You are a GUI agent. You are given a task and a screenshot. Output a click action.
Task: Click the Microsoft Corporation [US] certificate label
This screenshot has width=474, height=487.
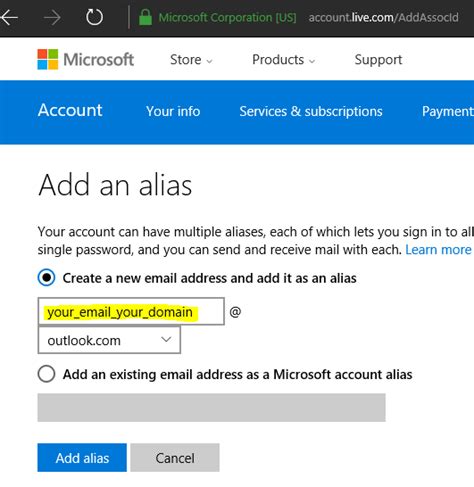[227, 17]
